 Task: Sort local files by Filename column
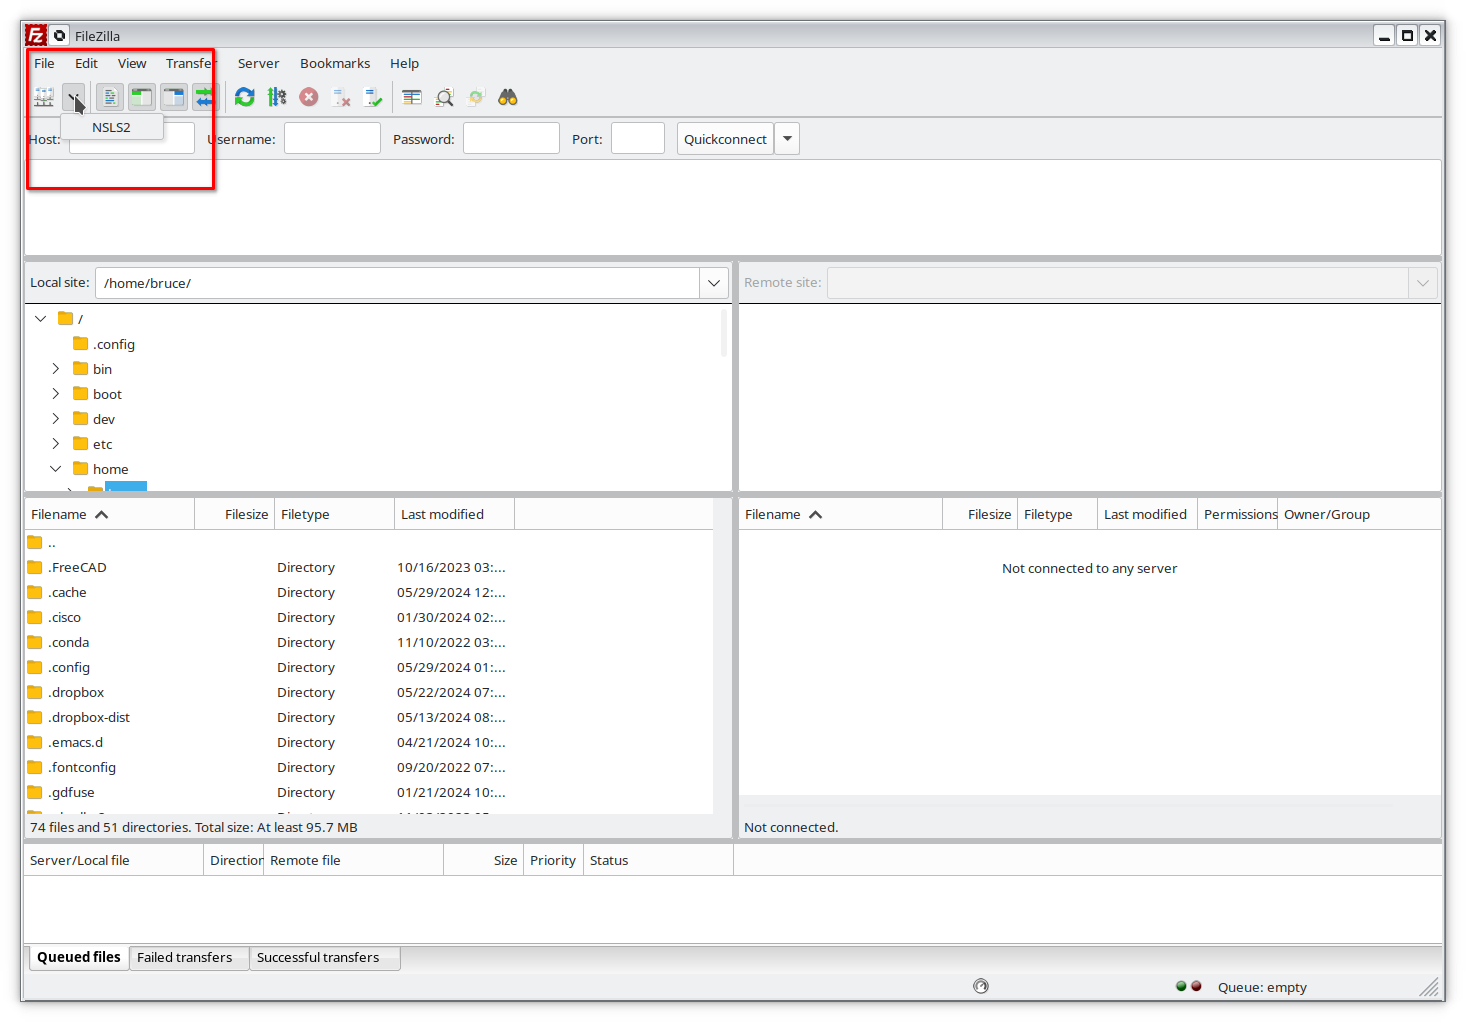tap(109, 514)
